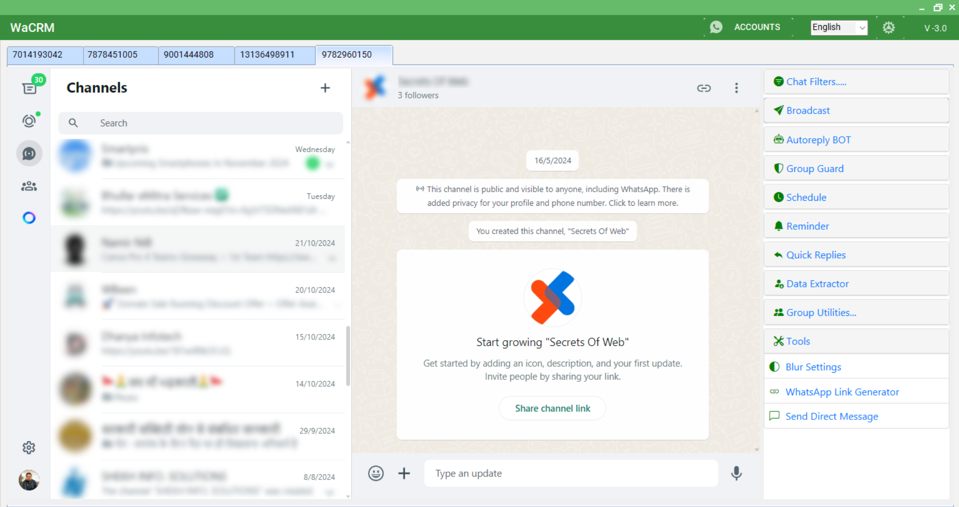959x507 pixels.
Task: Click the Type an update field
Action: [x=570, y=473]
